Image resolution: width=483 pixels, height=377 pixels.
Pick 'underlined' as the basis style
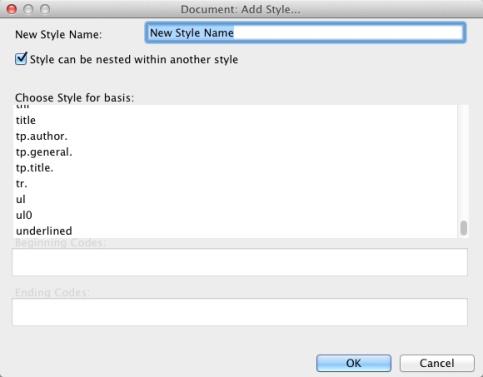coord(235,231)
